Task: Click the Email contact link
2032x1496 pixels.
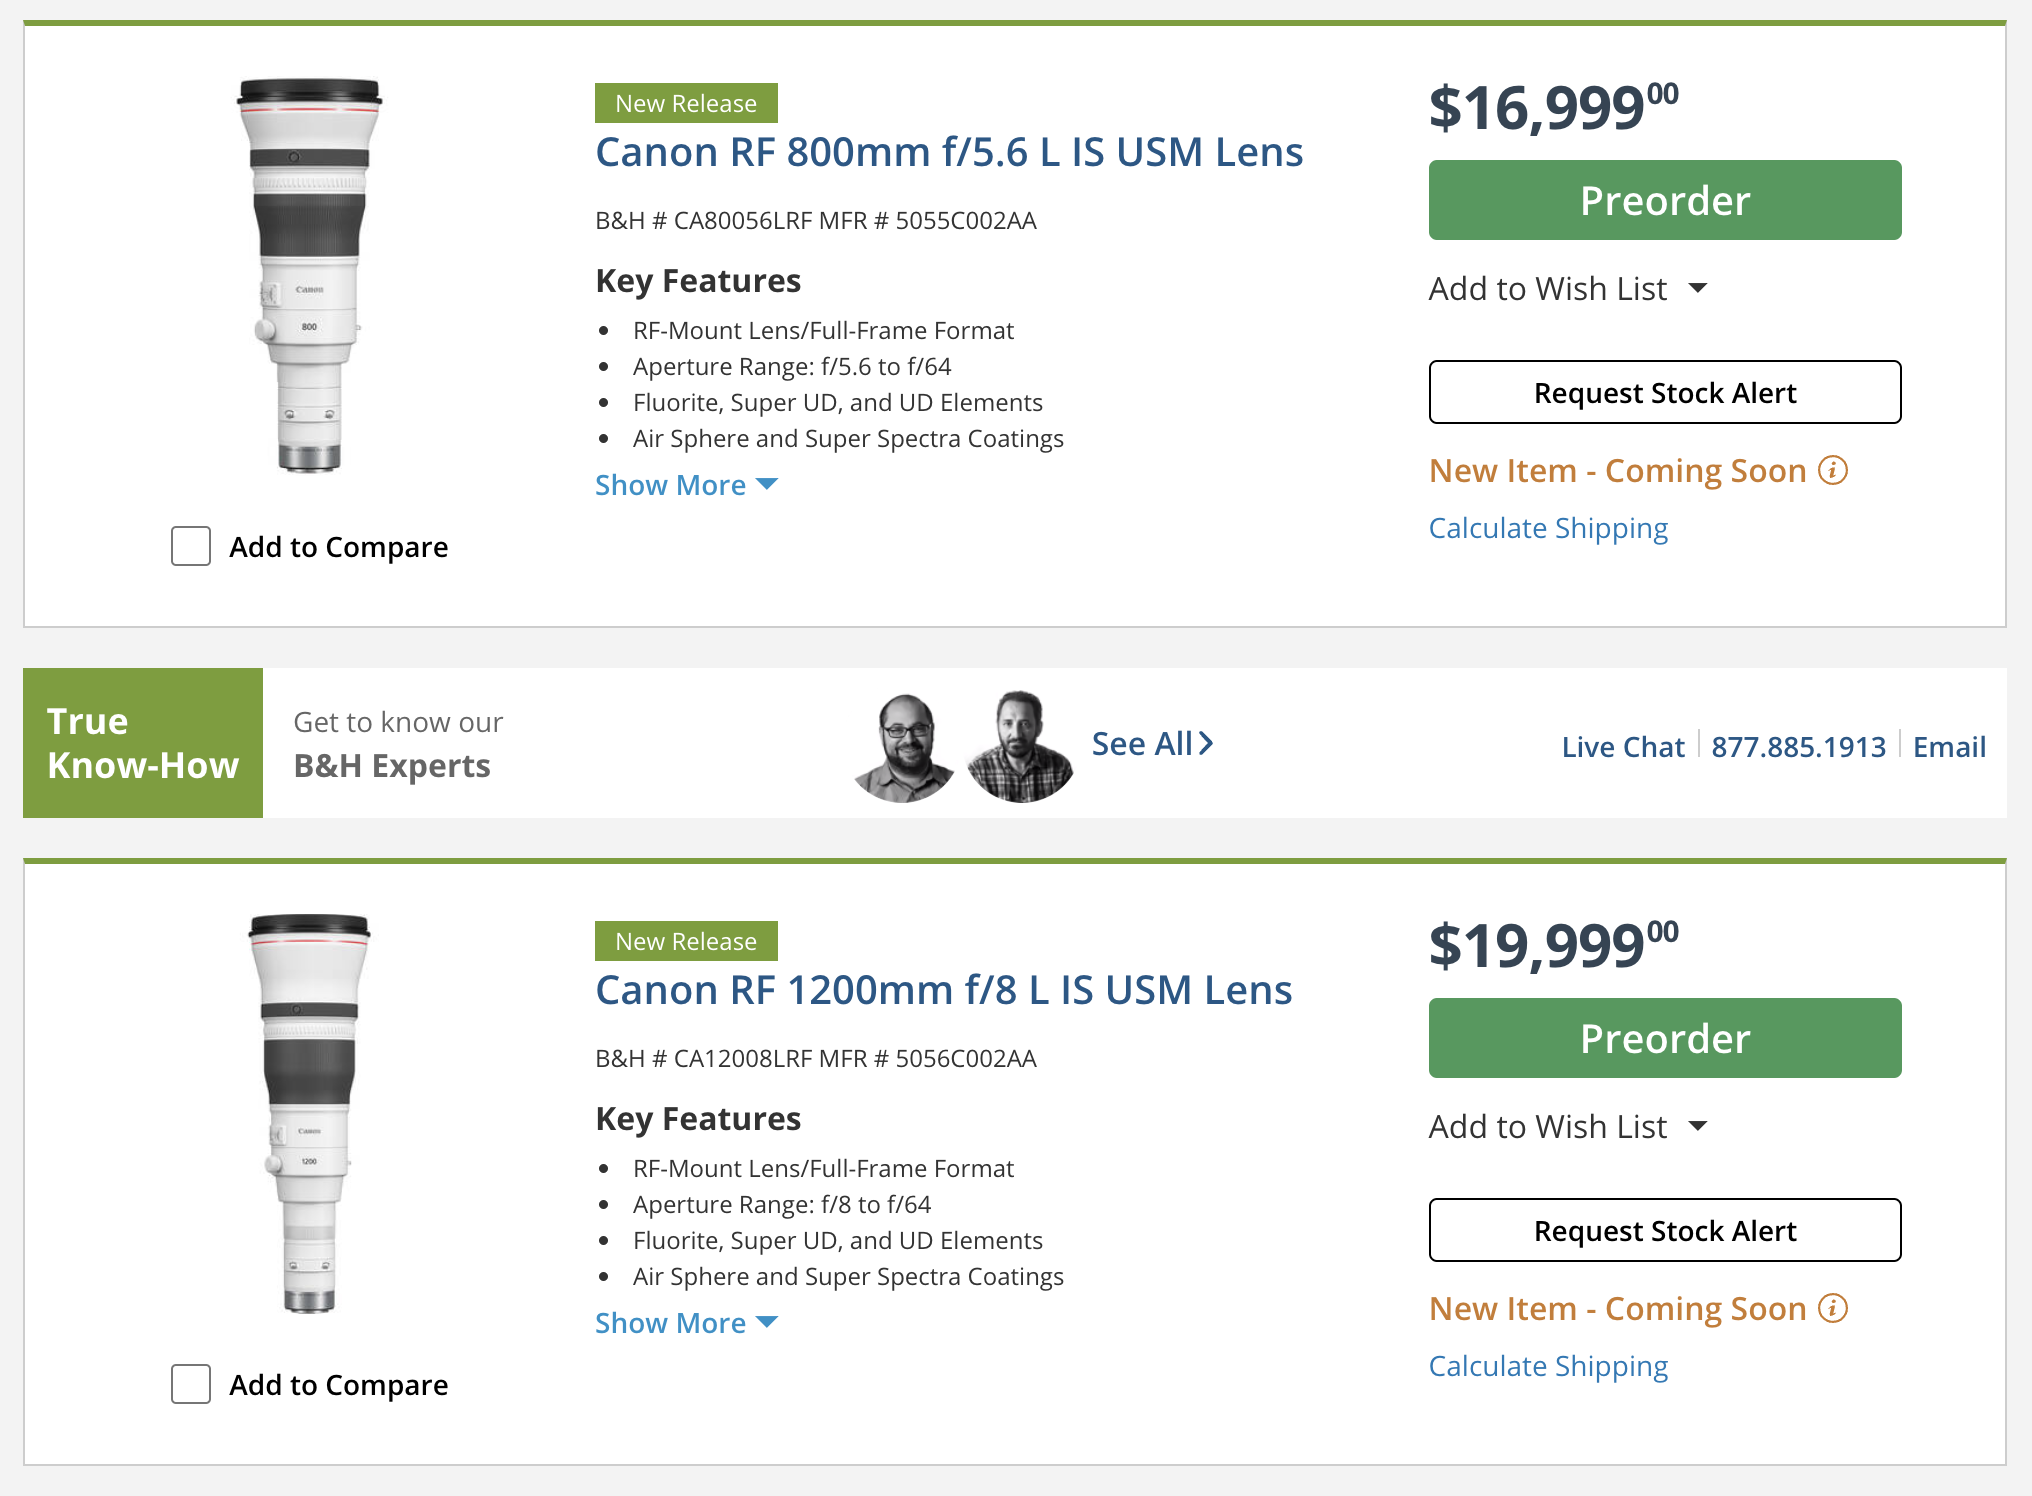Action: click(1948, 747)
